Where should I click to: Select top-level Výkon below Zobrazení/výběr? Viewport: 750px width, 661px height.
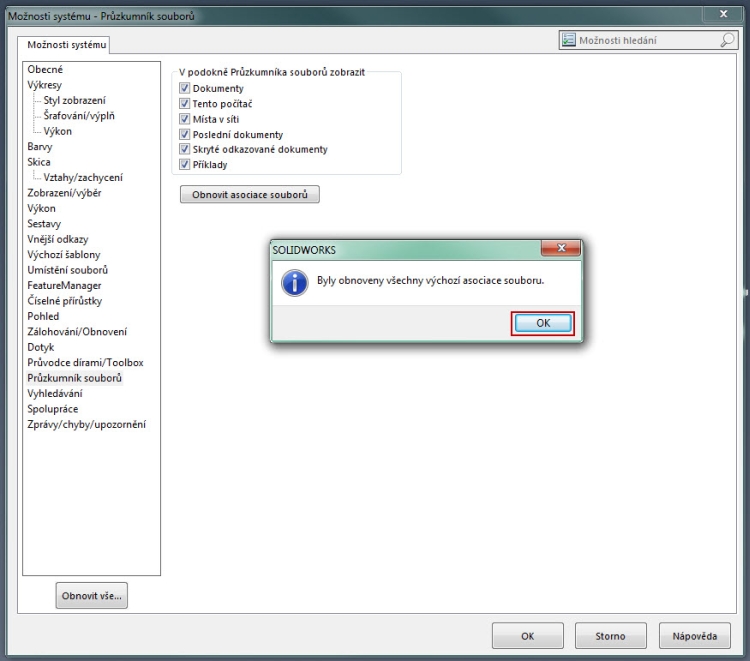point(41,208)
